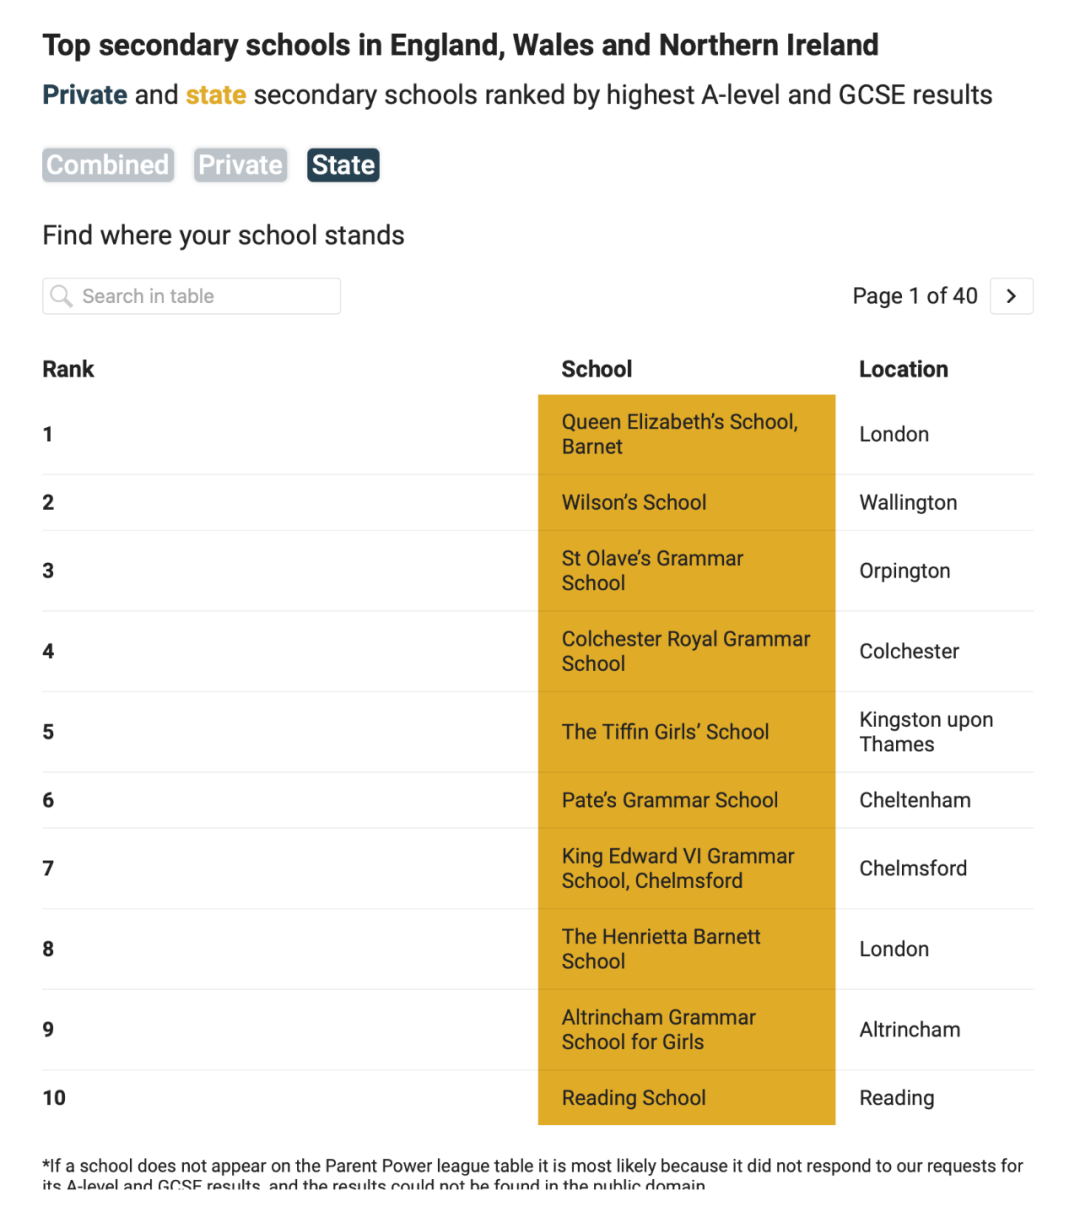The image size is (1080, 1223).
Task: Switch to the Combined schools view
Action: pyautogui.click(x=108, y=165)
